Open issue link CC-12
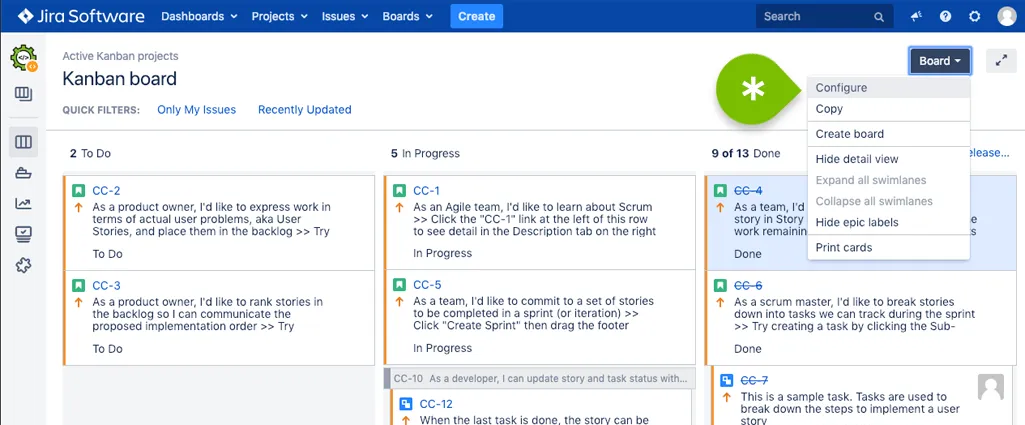Screen dimensions: 1025x425 click(436, 404)
